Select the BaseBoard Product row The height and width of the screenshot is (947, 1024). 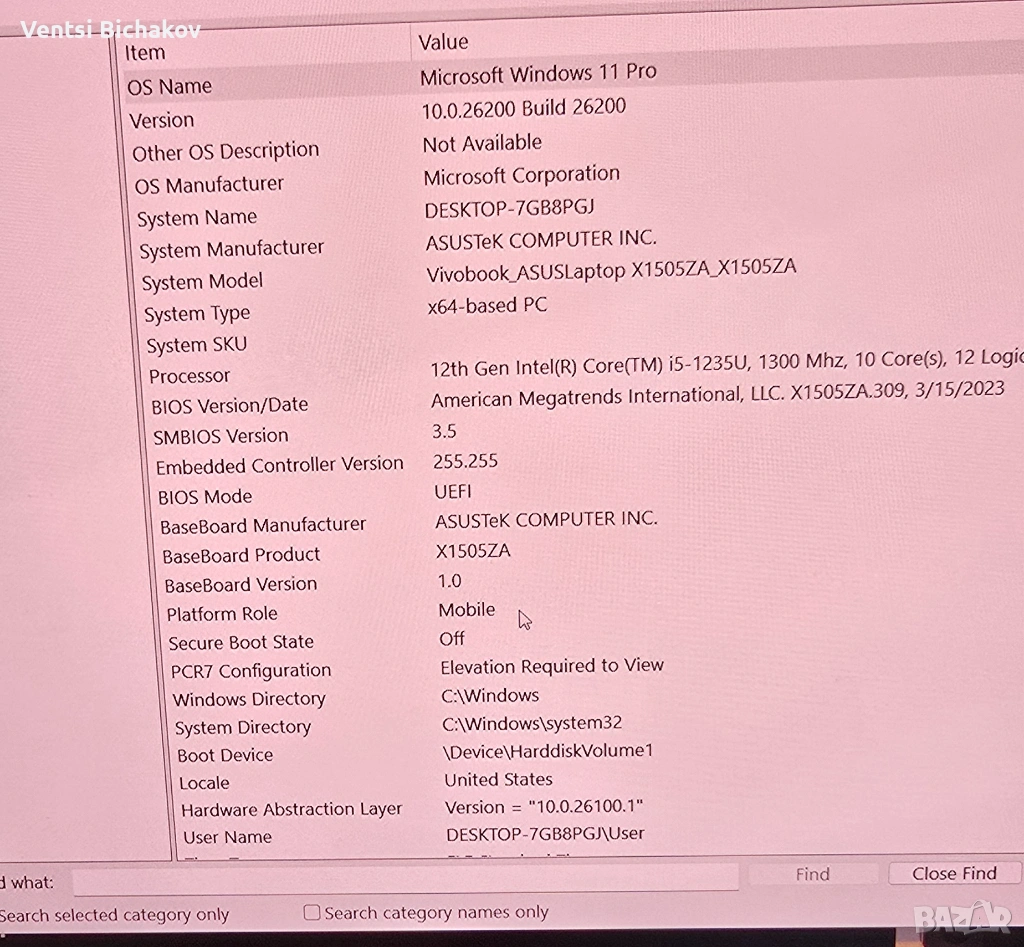[241, 555]
